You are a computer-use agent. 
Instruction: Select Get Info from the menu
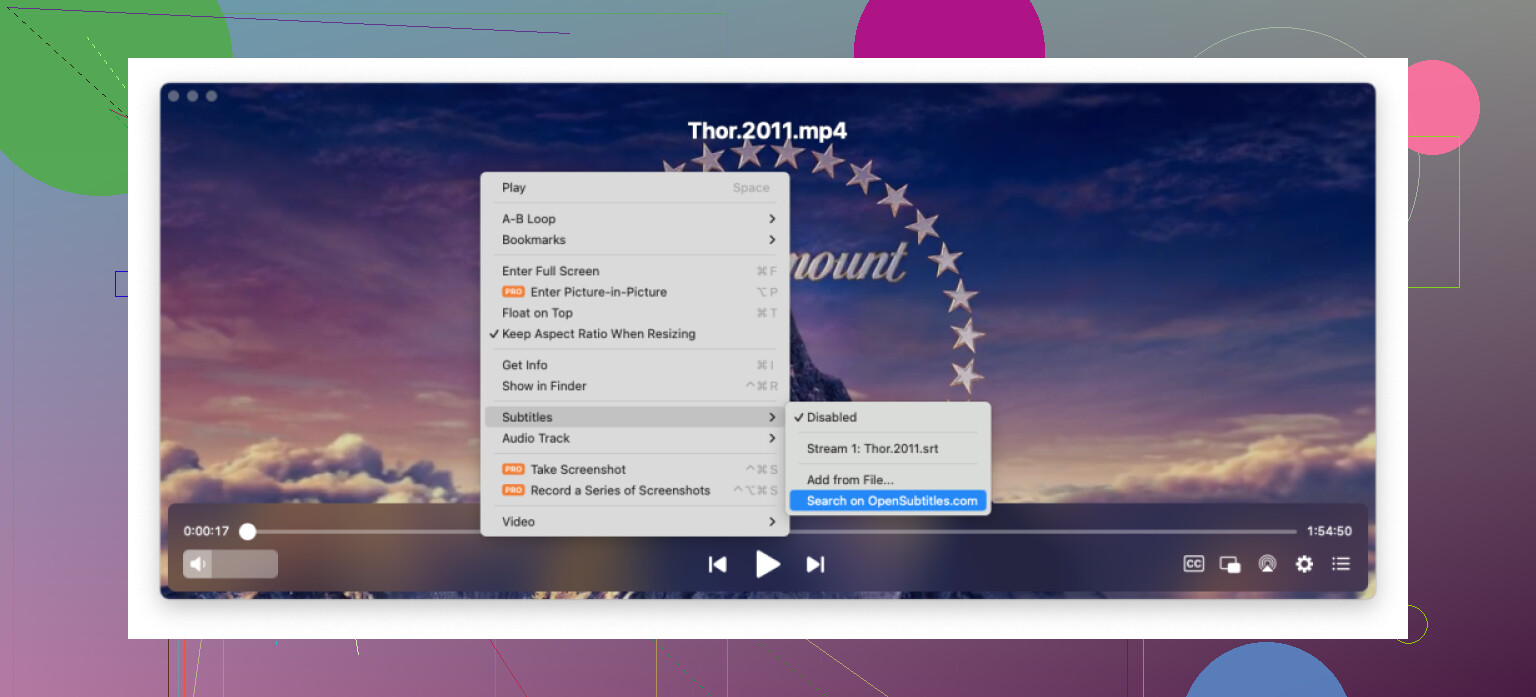point(635,365)
